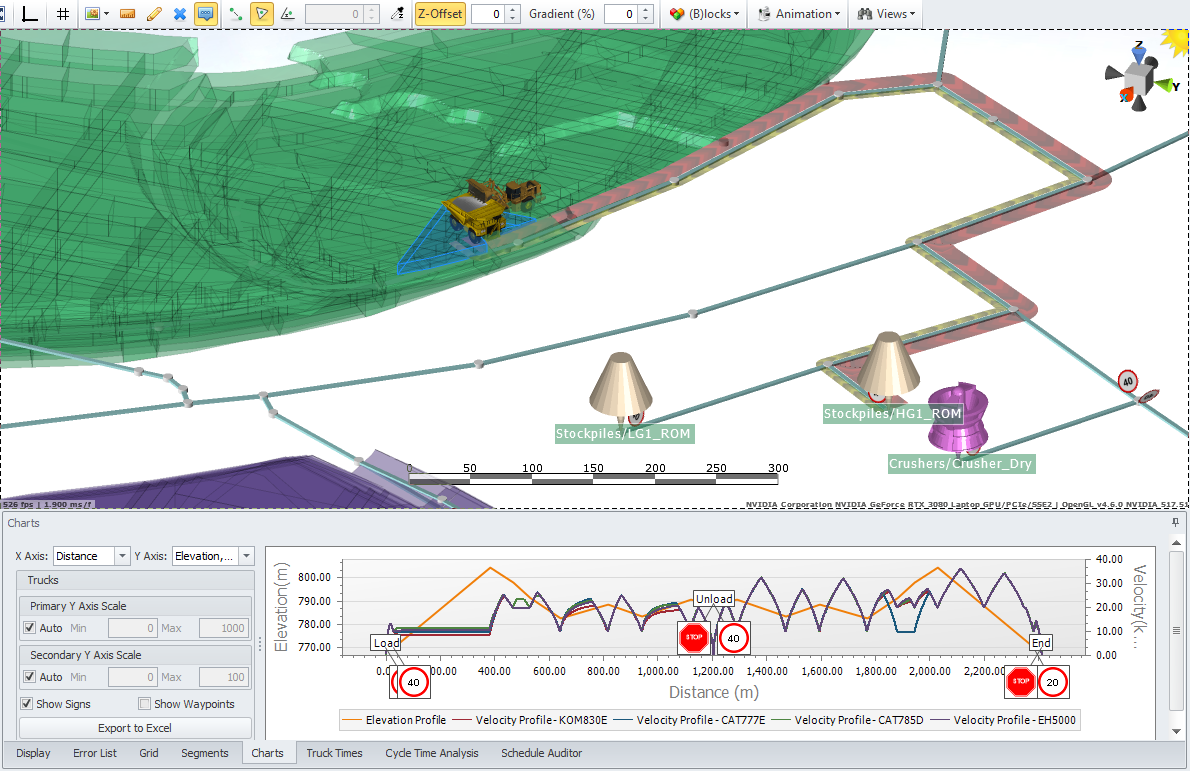
Task: Activate the pencil edit tool
Action: pos(153,14)
